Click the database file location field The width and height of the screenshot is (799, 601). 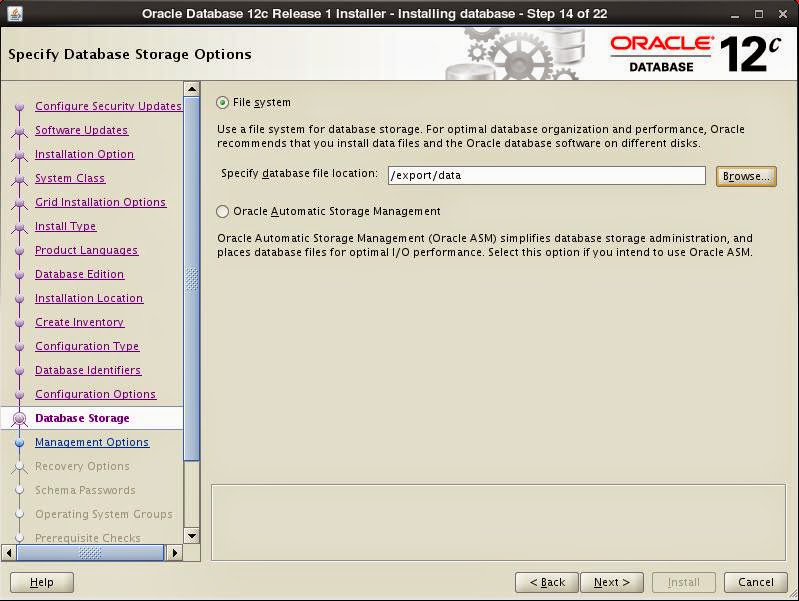click(546, 175)
